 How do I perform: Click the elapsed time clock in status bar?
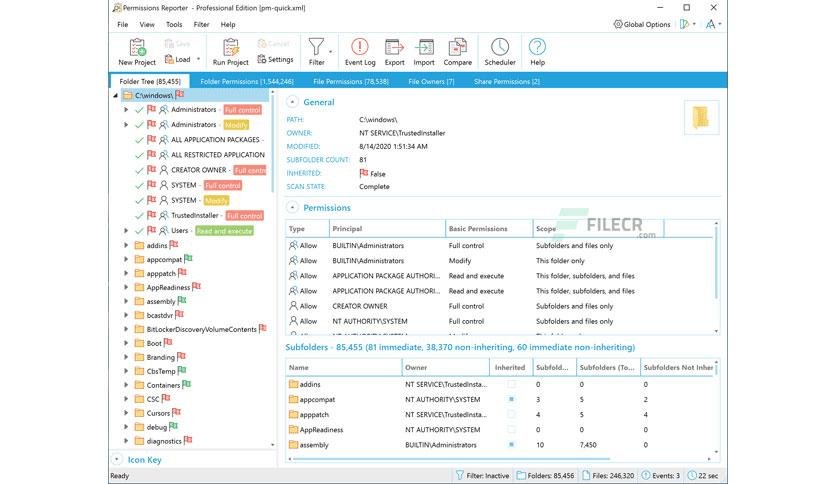pos(692,475)
